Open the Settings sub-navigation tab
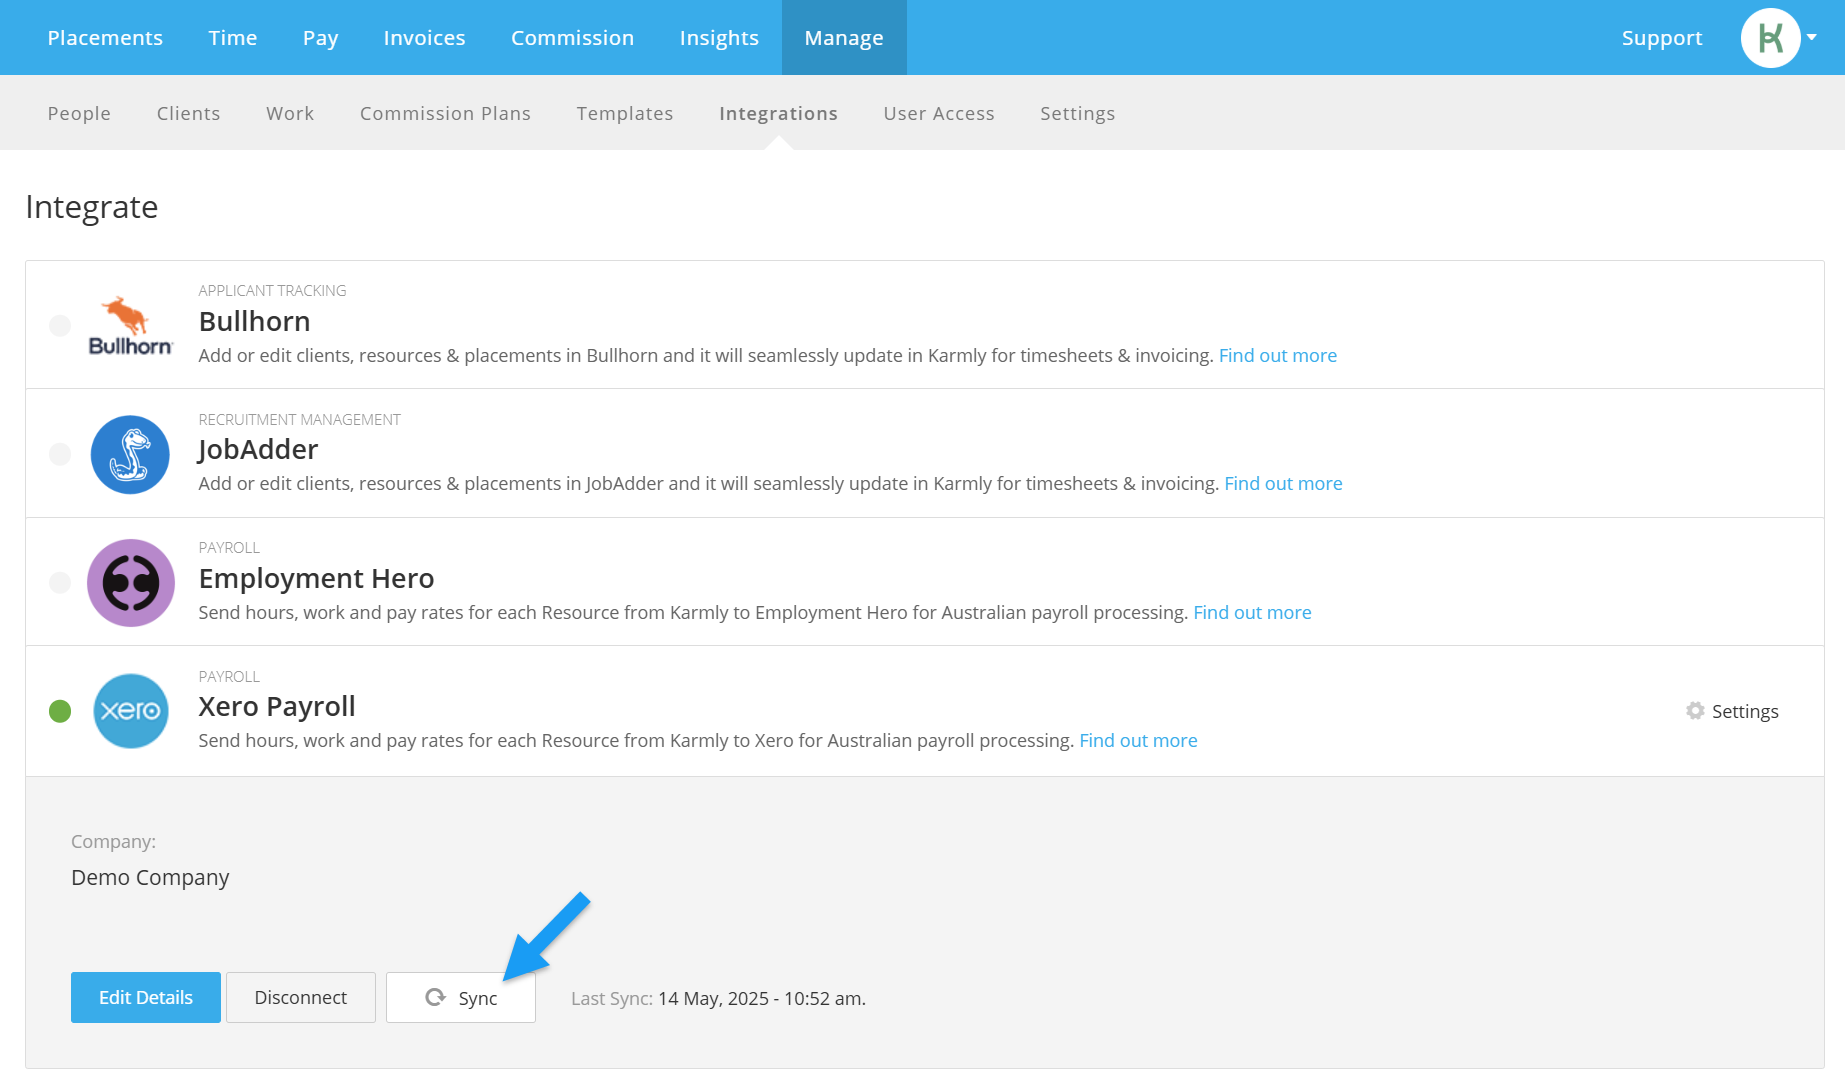Image resolution: width=1845 pixels, height=1079 pixels. [x=1077, y=113]
